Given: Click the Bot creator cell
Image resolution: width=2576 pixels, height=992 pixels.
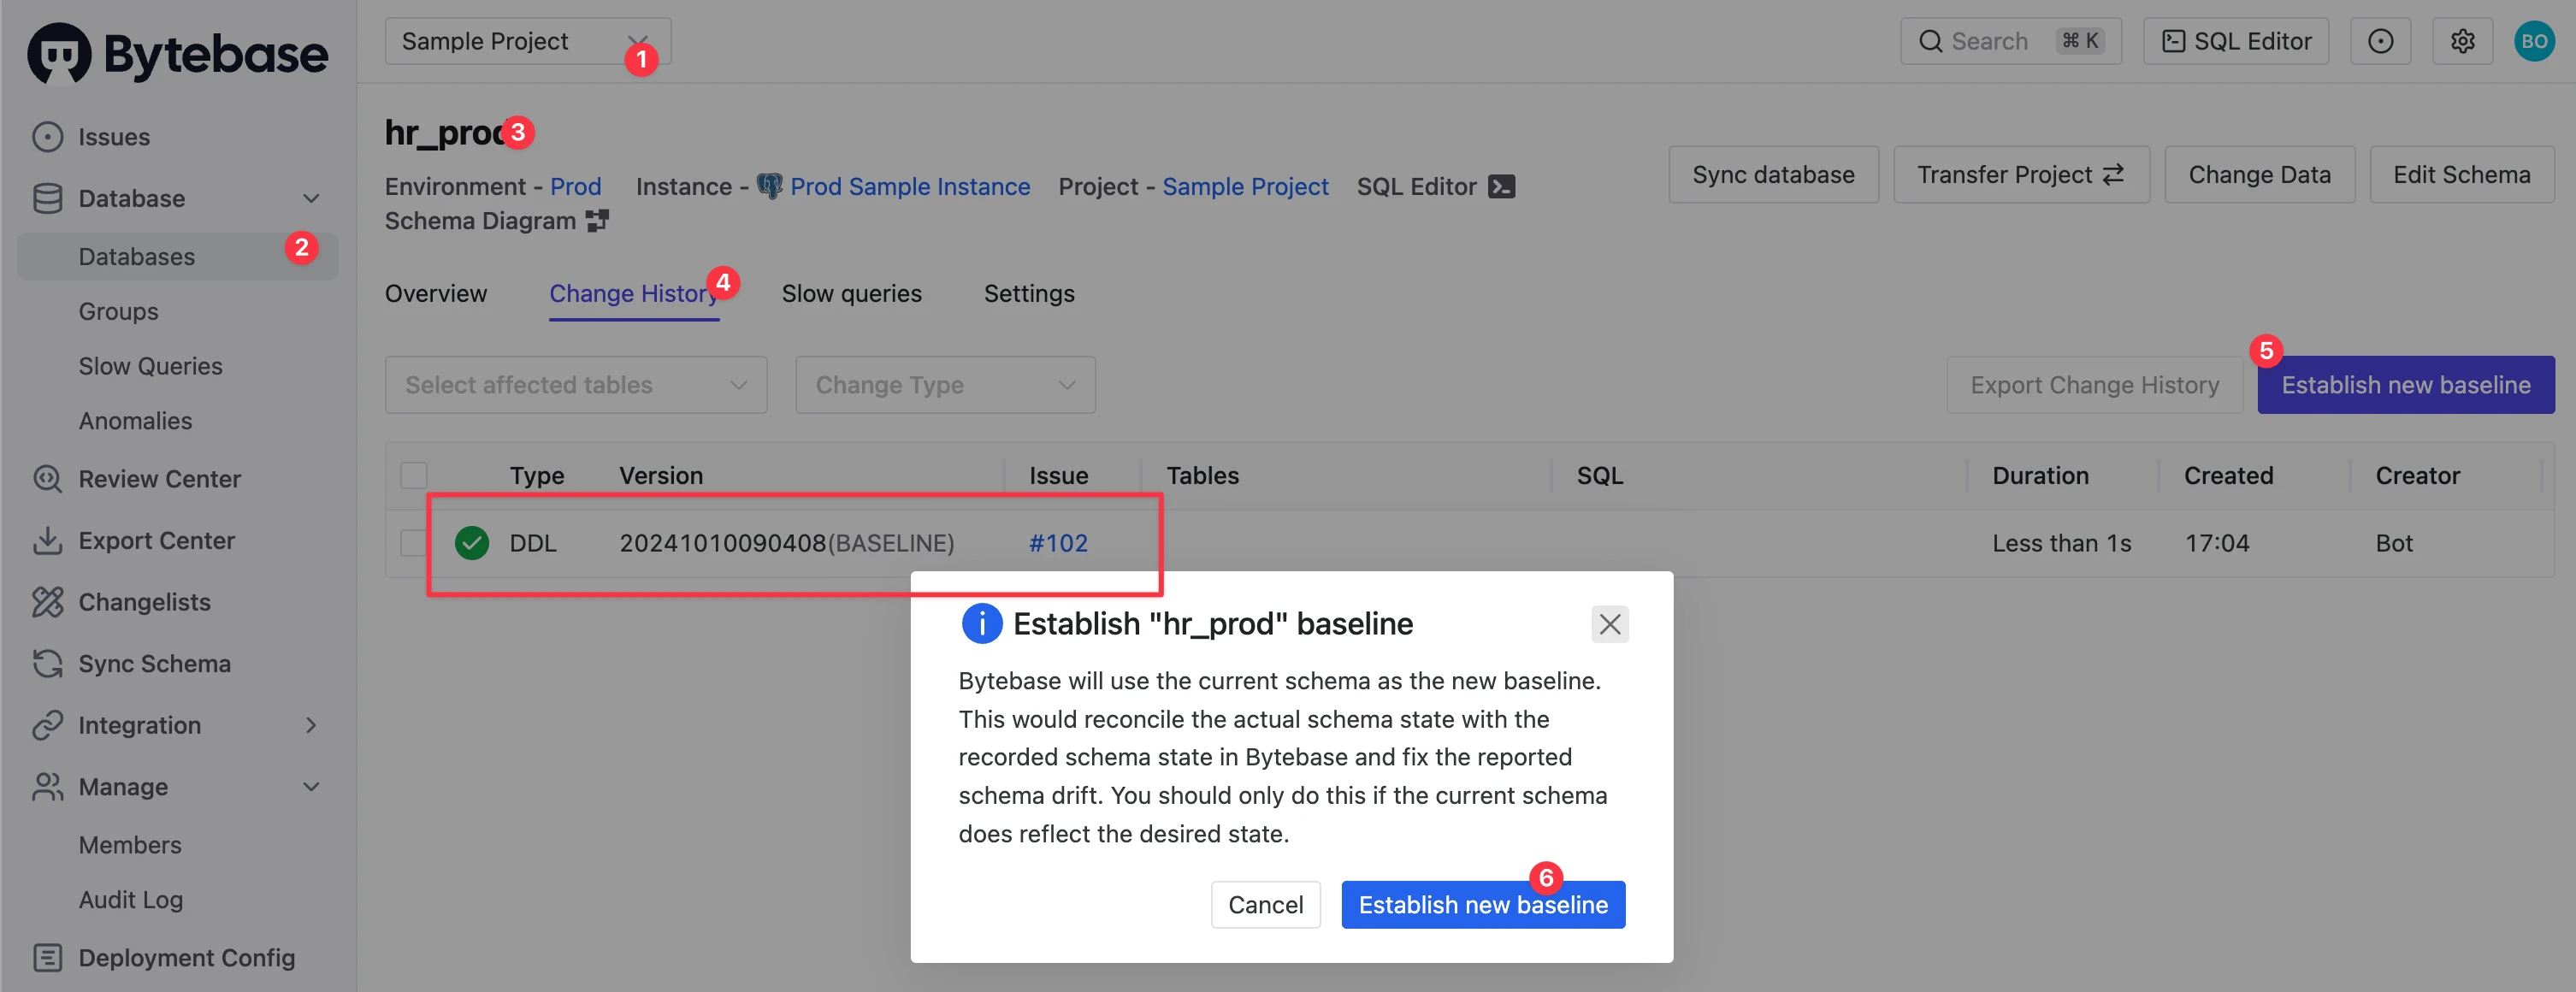Looking at the screenshot, I should point(2394,543).
